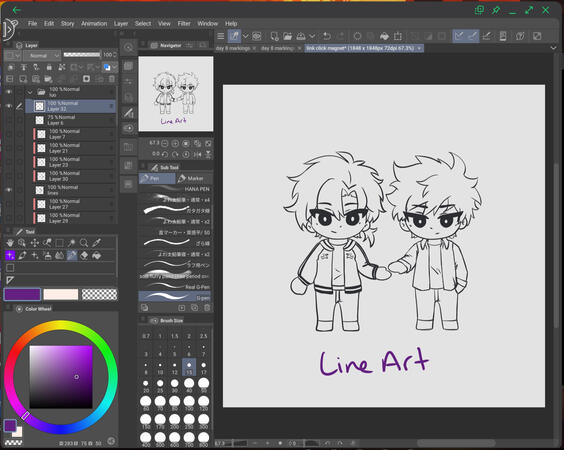Toggle visibility of Layer 7
Viewport: 564px width, 450px height.
tap(9, 134)
